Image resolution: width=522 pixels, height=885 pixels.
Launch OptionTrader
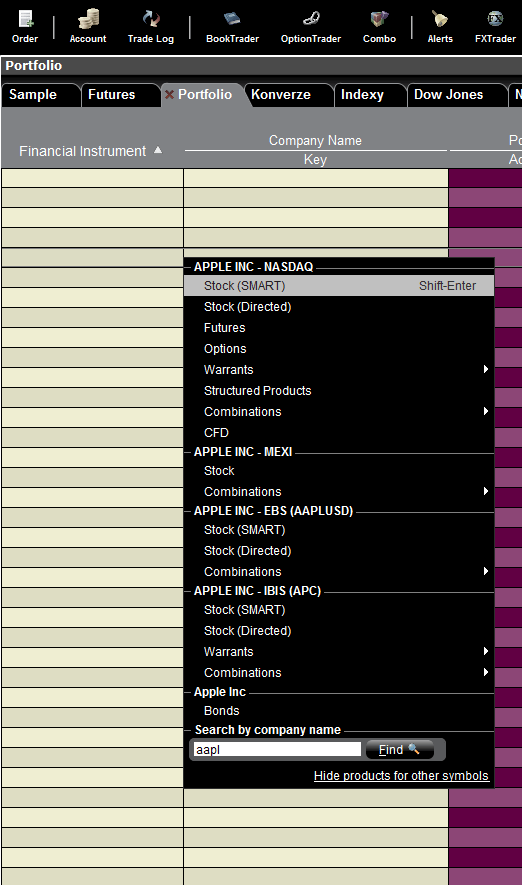coord(311,27)
